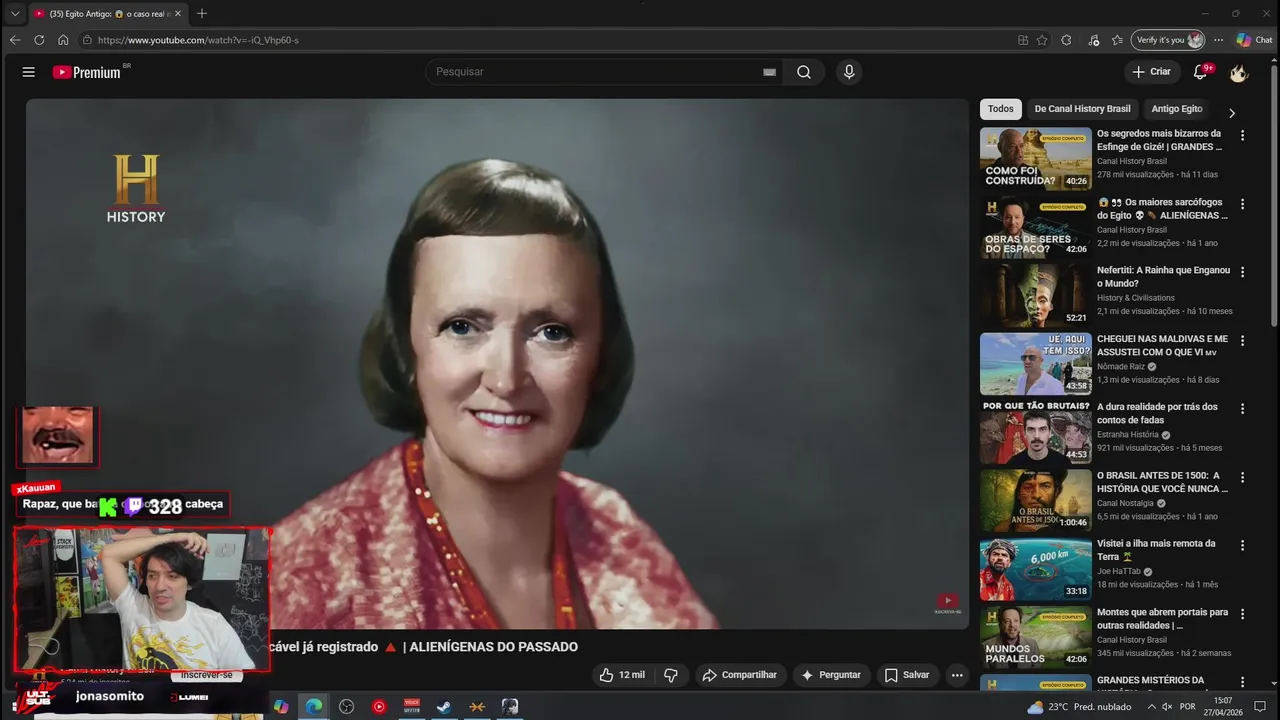1280x720 pixels.
Task: Open options for Nefertiti video
Action: point(1243,272)
